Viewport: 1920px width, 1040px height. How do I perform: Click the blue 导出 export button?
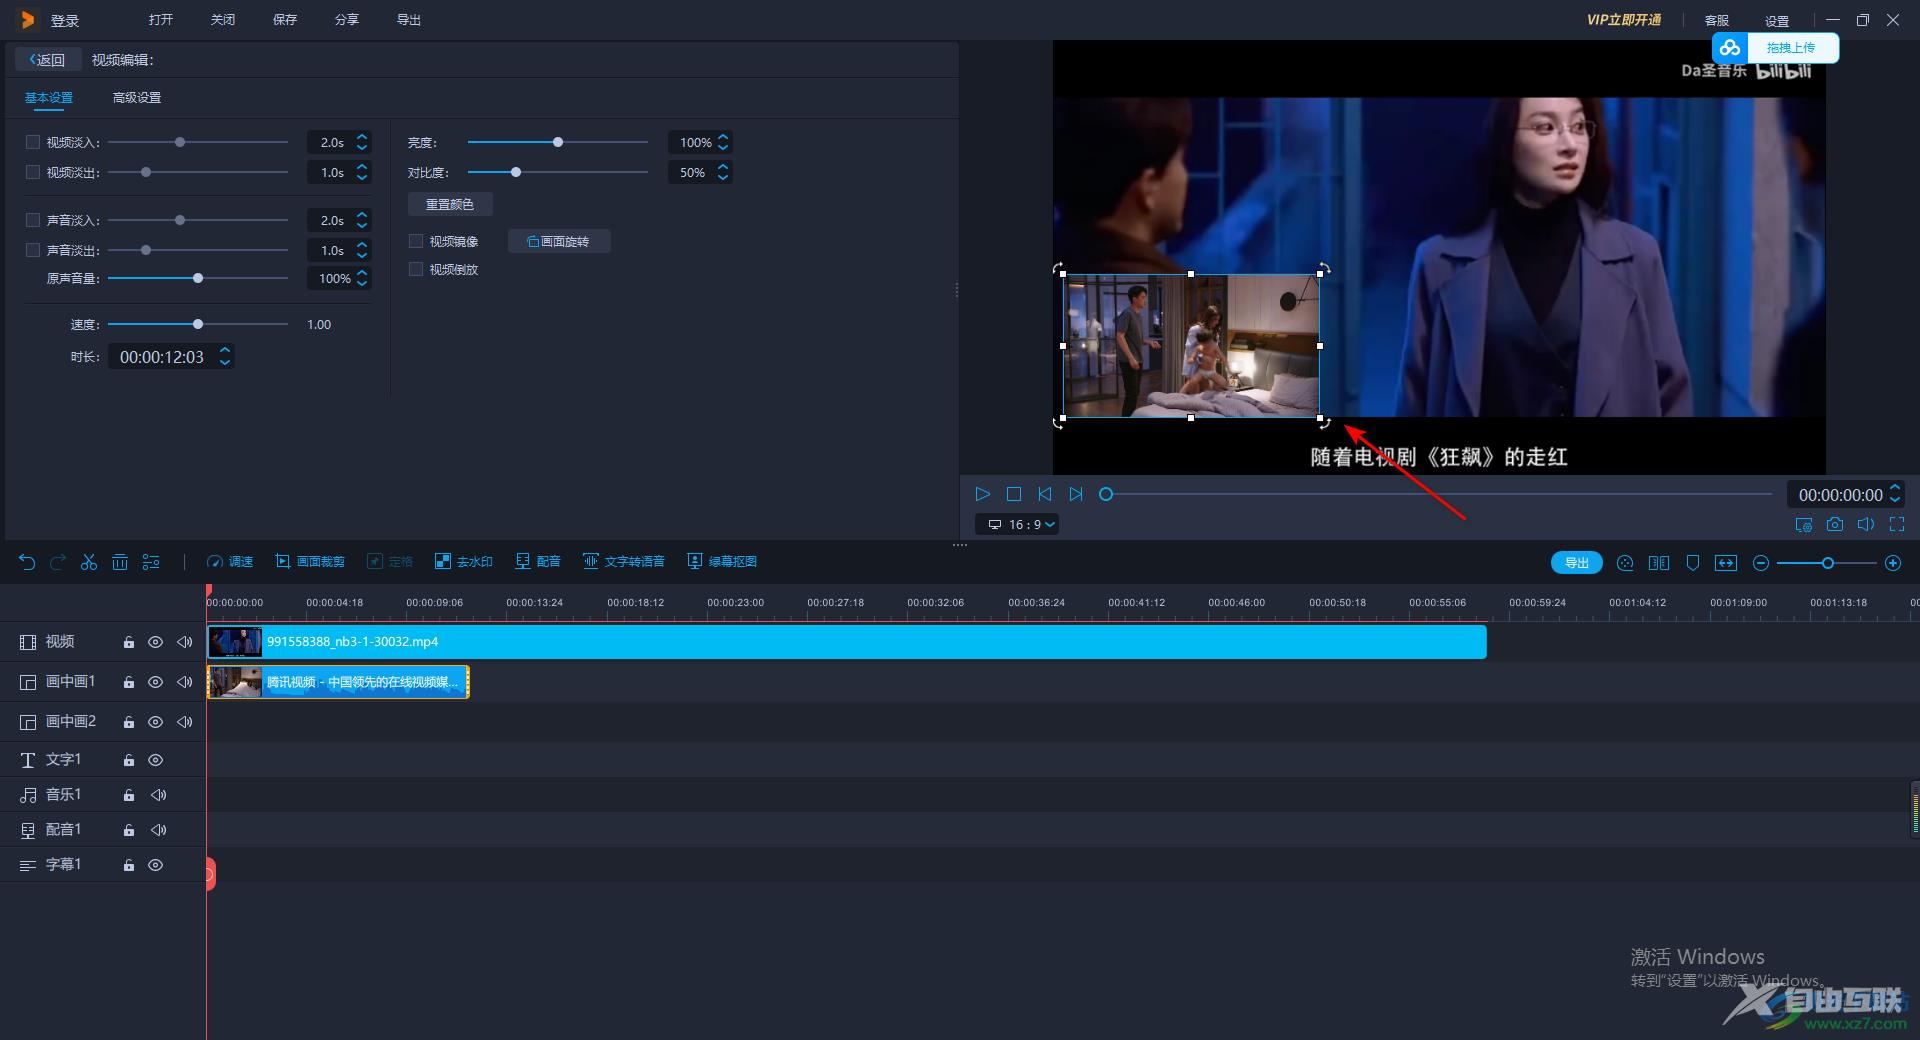tap(1577, 563)
